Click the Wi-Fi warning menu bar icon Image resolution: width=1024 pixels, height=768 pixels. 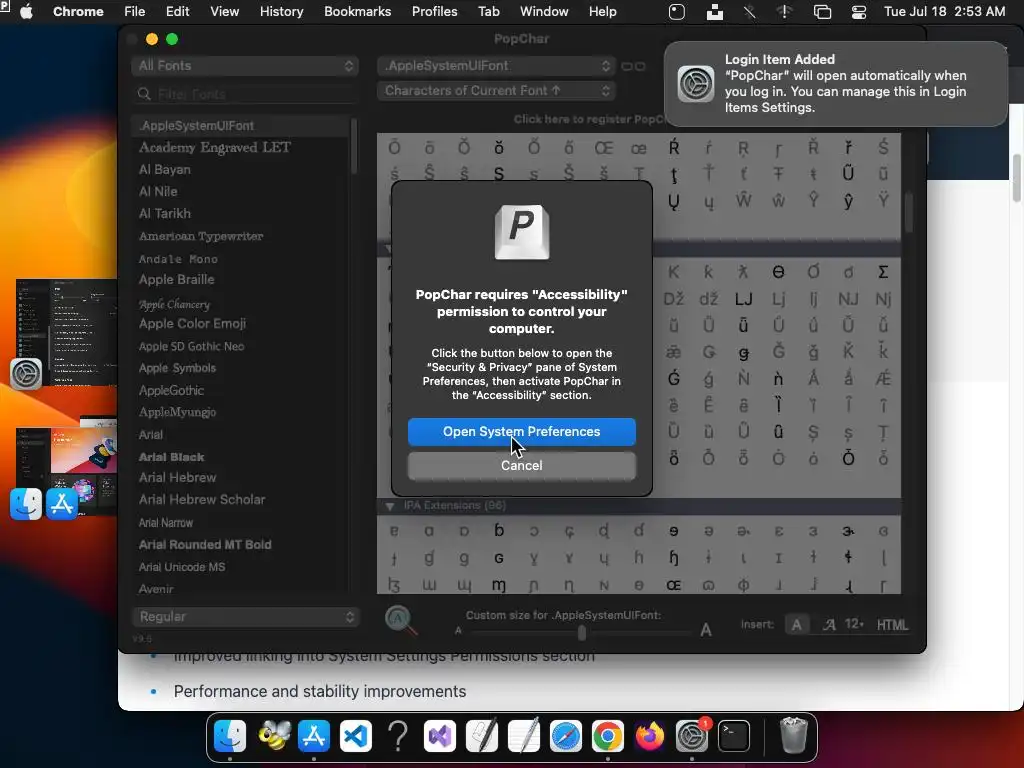coord(784,12)
